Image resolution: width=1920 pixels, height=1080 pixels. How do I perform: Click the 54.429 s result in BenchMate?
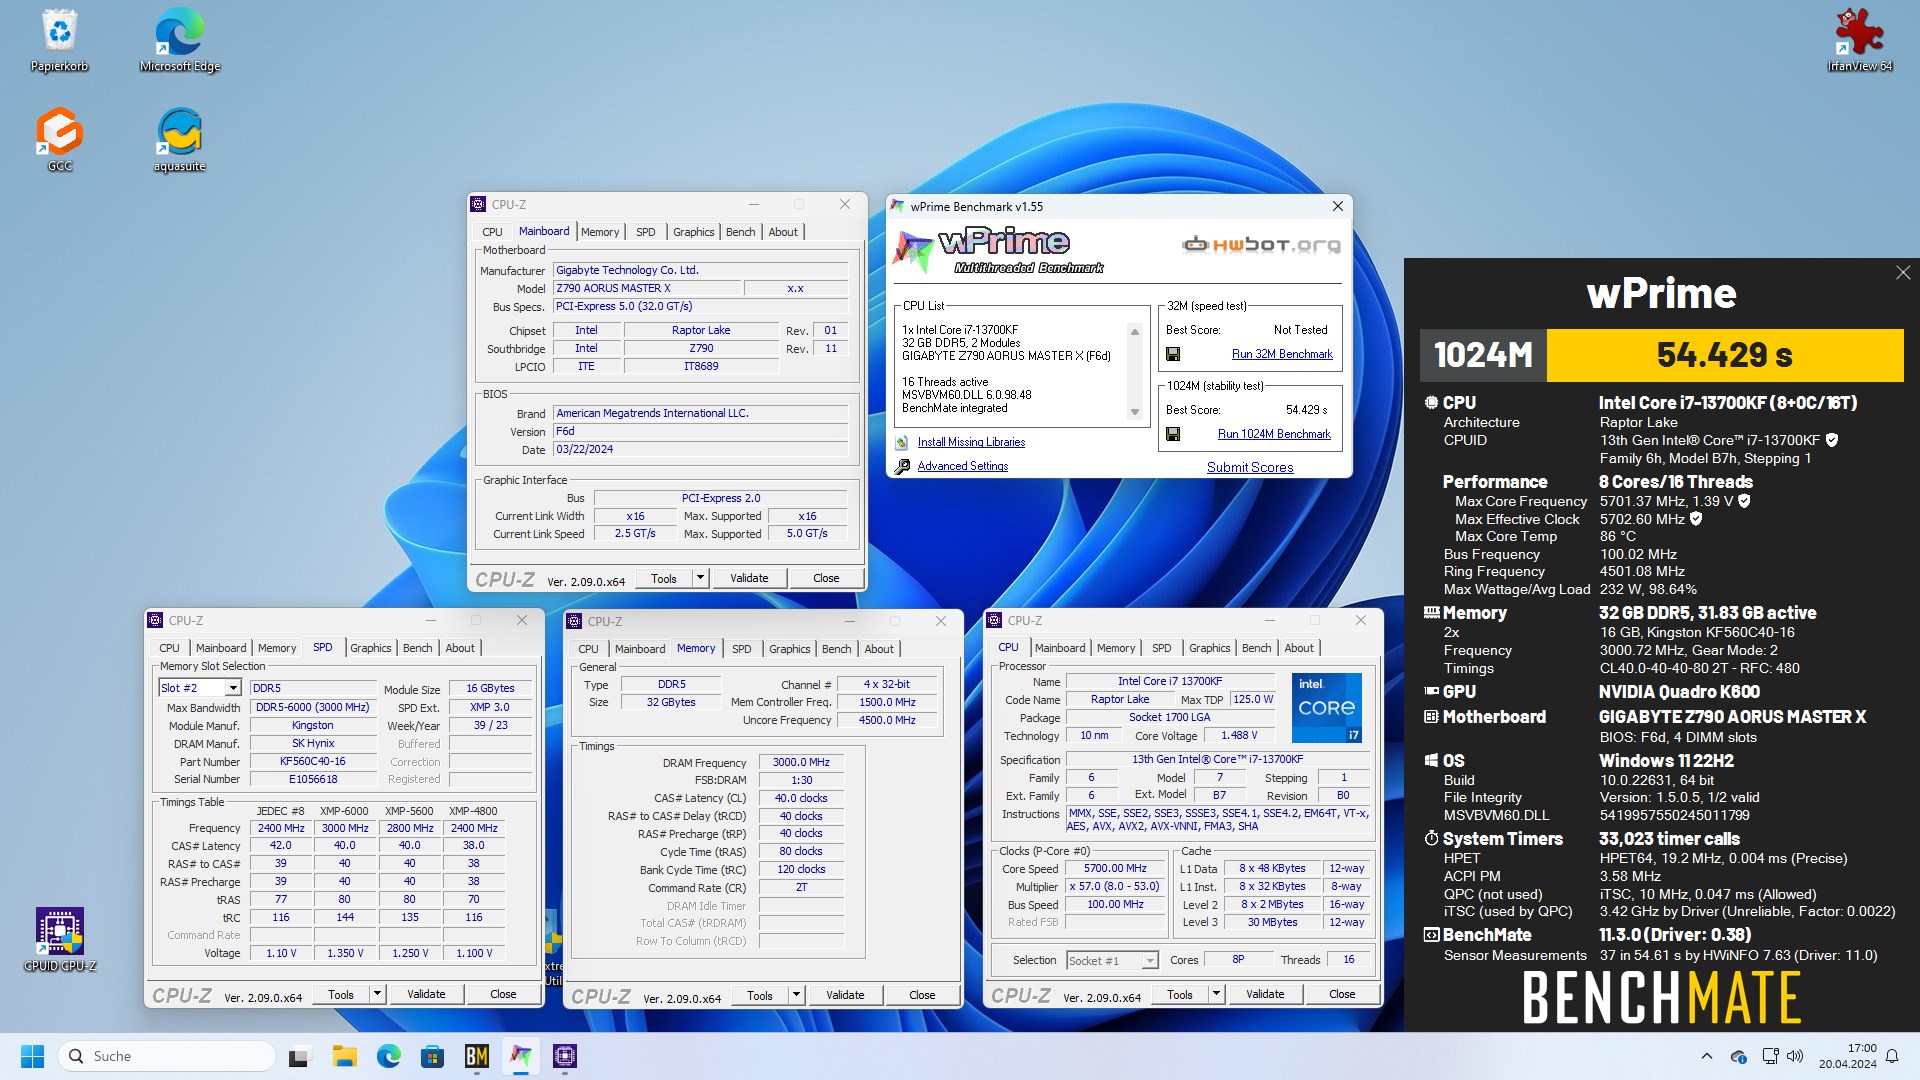pyautogui.click(x=1725, y=355)
